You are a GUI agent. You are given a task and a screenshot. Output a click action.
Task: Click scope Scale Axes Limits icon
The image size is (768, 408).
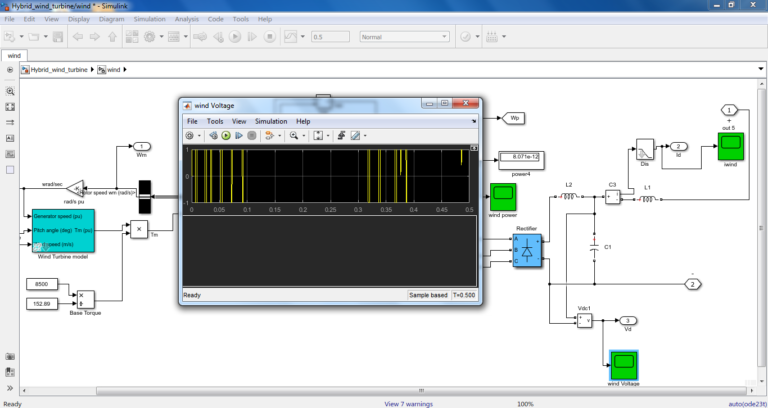[317, 135]
